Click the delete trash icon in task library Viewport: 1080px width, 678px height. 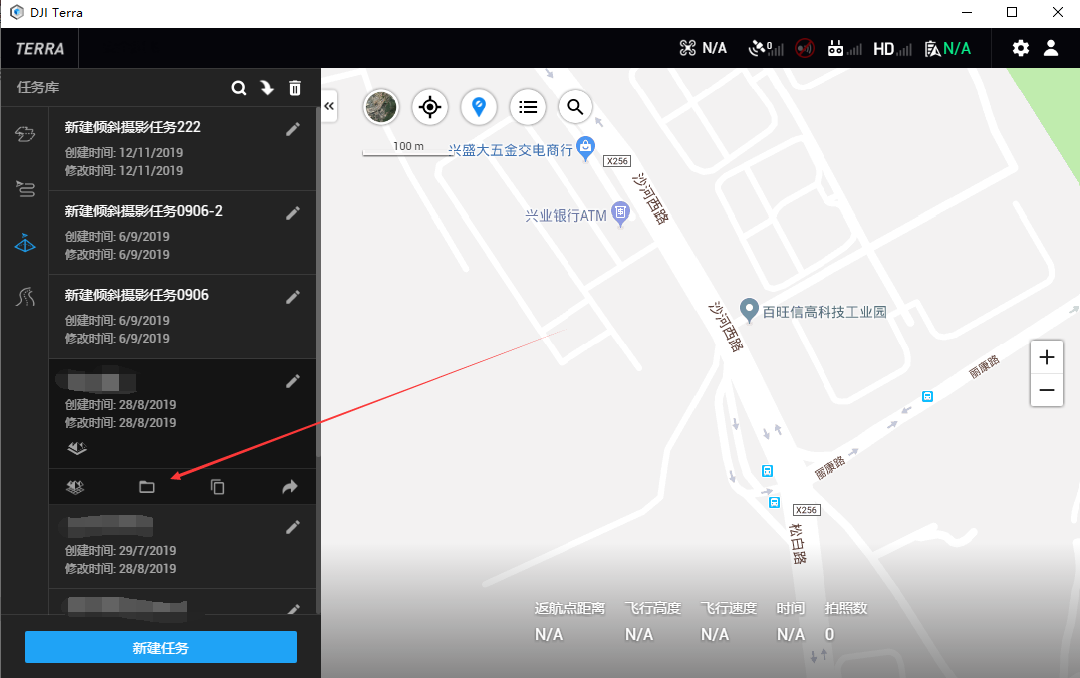click(x=295, y=88)
